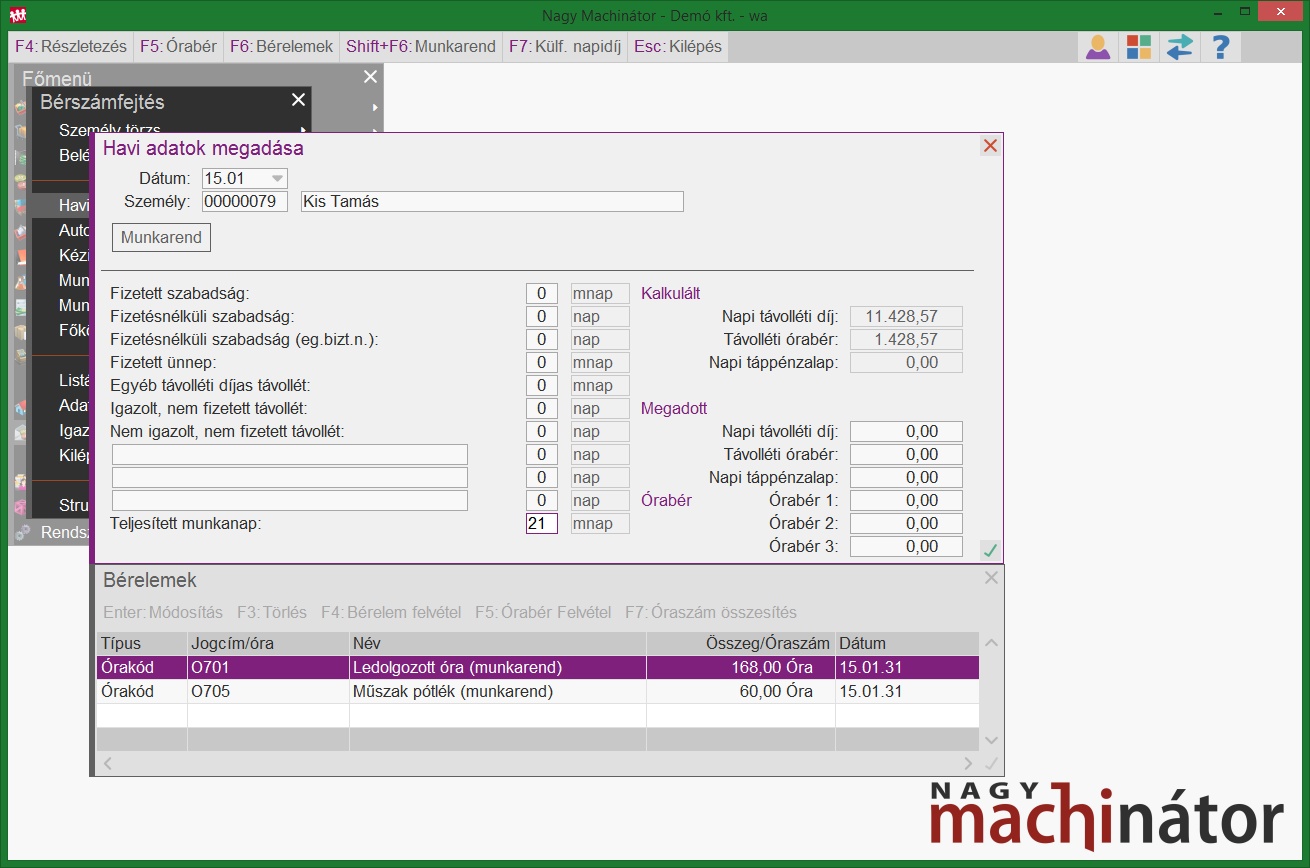The width and height of the screenshot is (1310, 868).
Task: Choose F4: Részletezés in the top toolbar
Action: 71,47
